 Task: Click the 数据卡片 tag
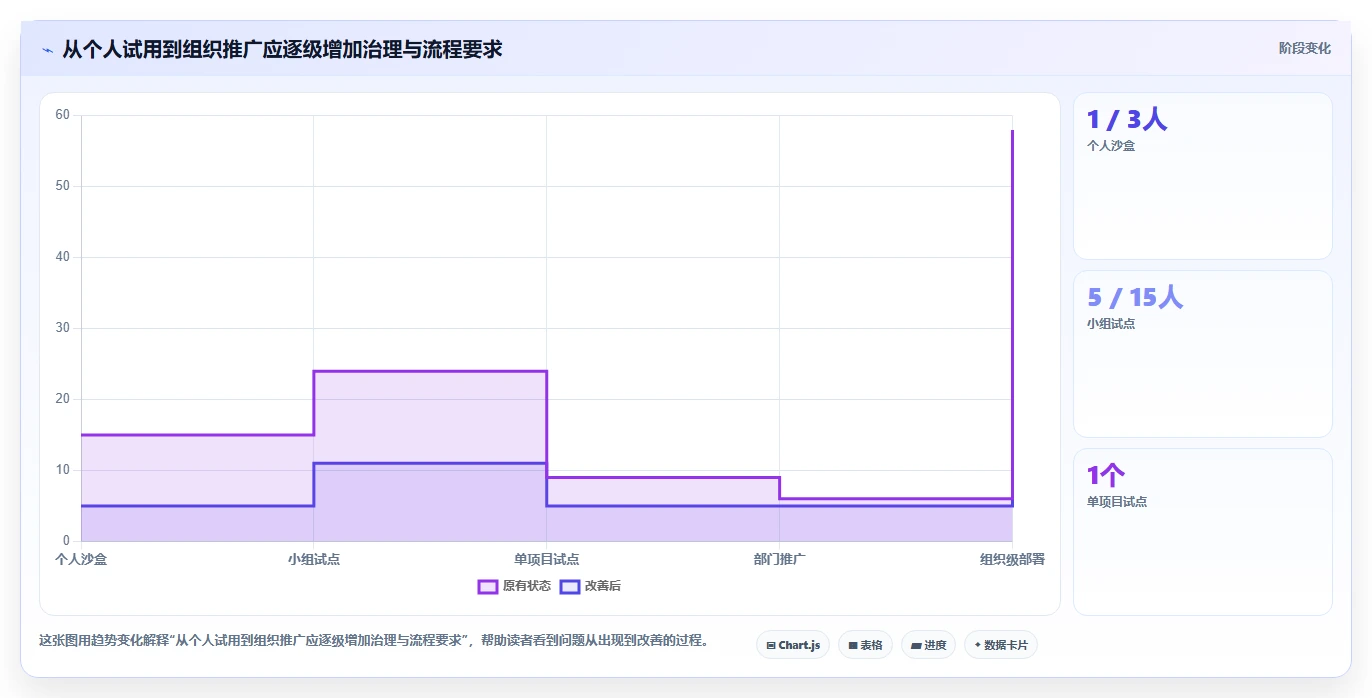pyautogui.click(x=1000, y=645)
